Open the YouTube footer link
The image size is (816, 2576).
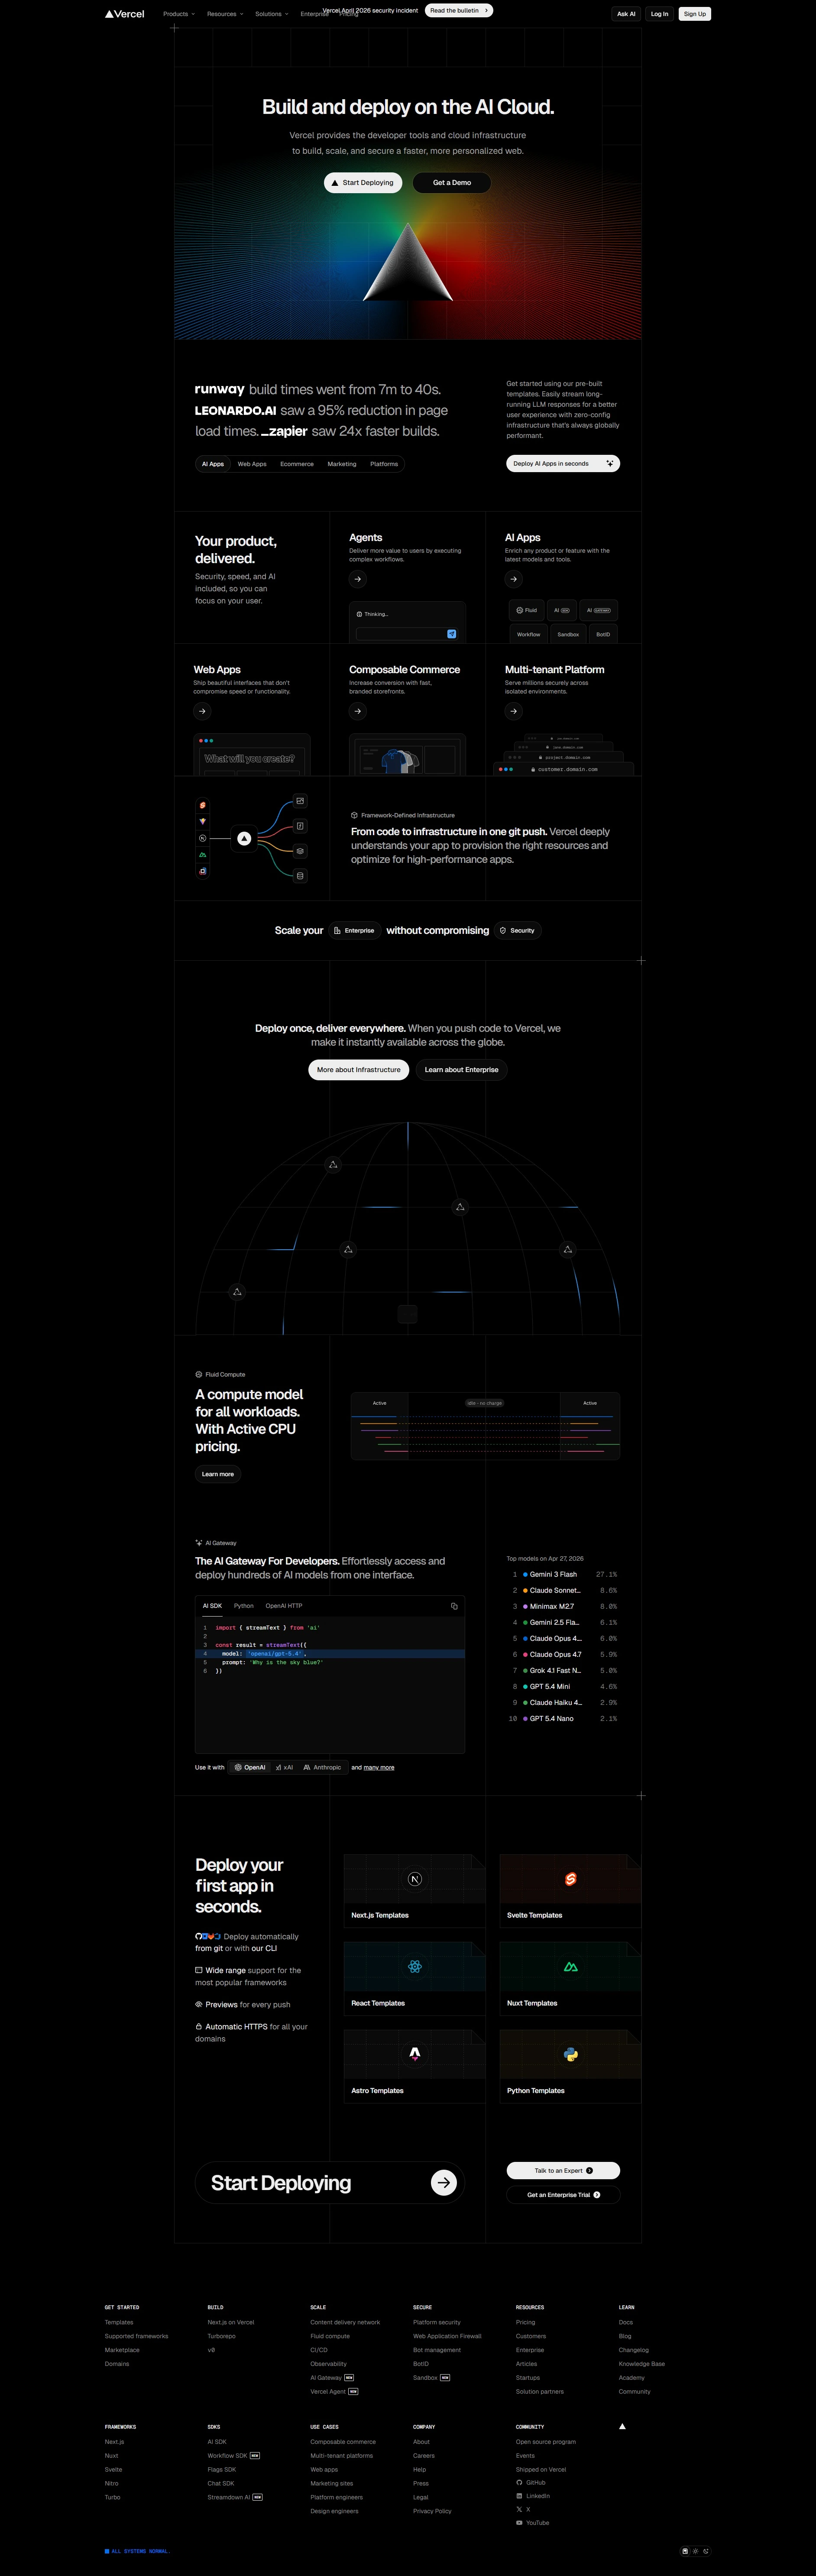[533, 2523]
